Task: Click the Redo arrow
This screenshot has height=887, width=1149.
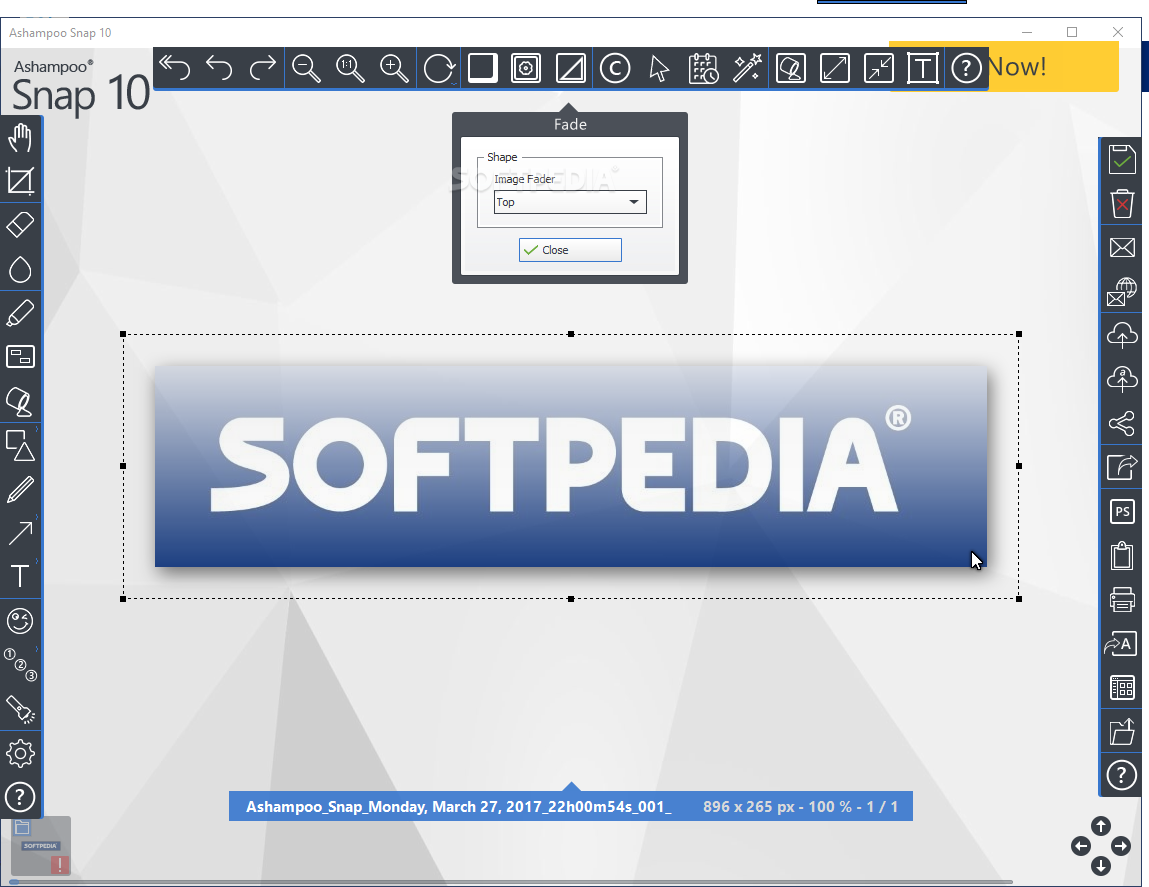Action: 262,68
